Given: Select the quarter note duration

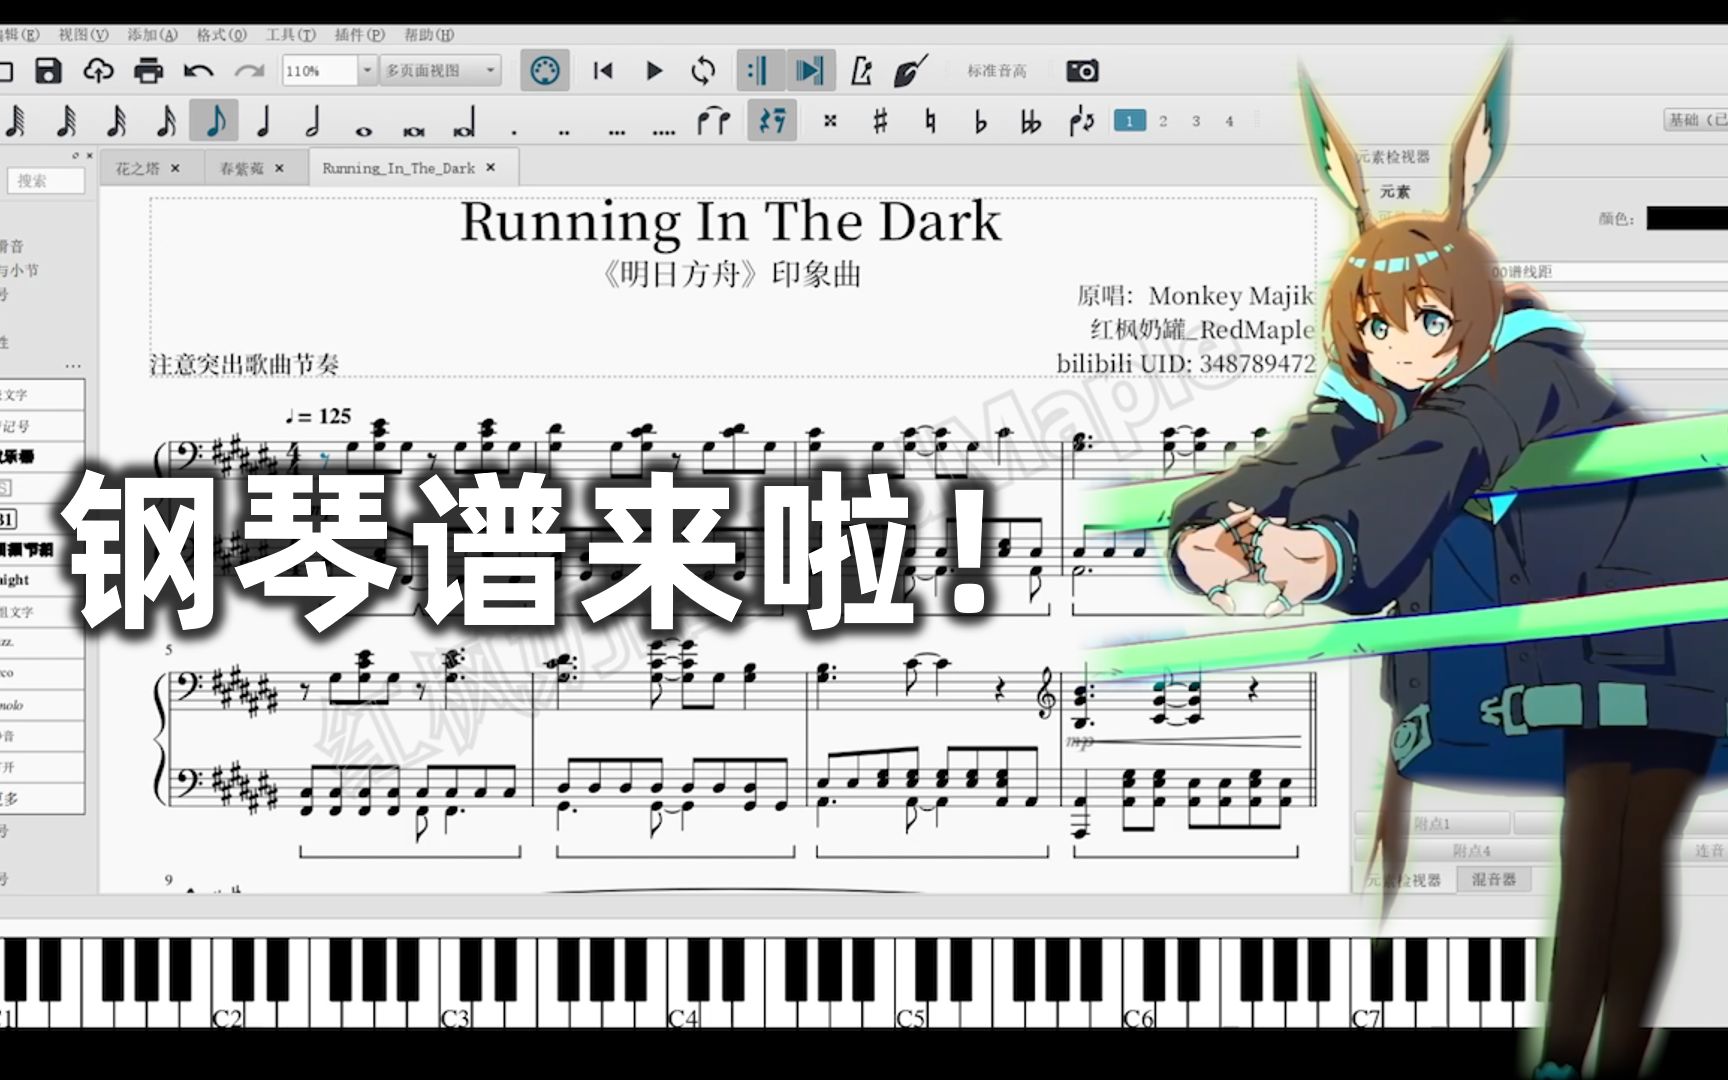Looking at the screenshot, I should [x=264, y=121].
